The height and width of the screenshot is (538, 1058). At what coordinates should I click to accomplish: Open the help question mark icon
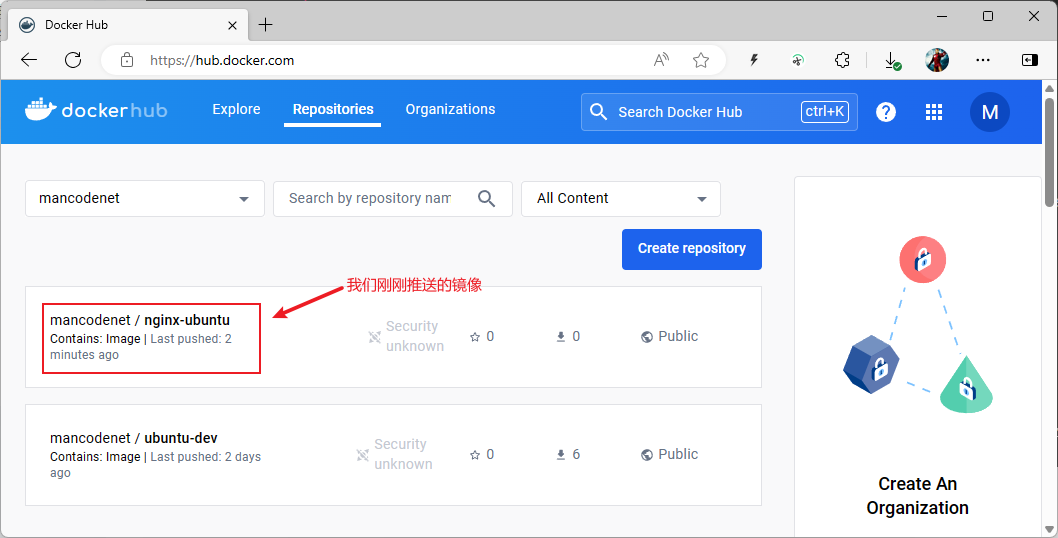pos(885,112)
